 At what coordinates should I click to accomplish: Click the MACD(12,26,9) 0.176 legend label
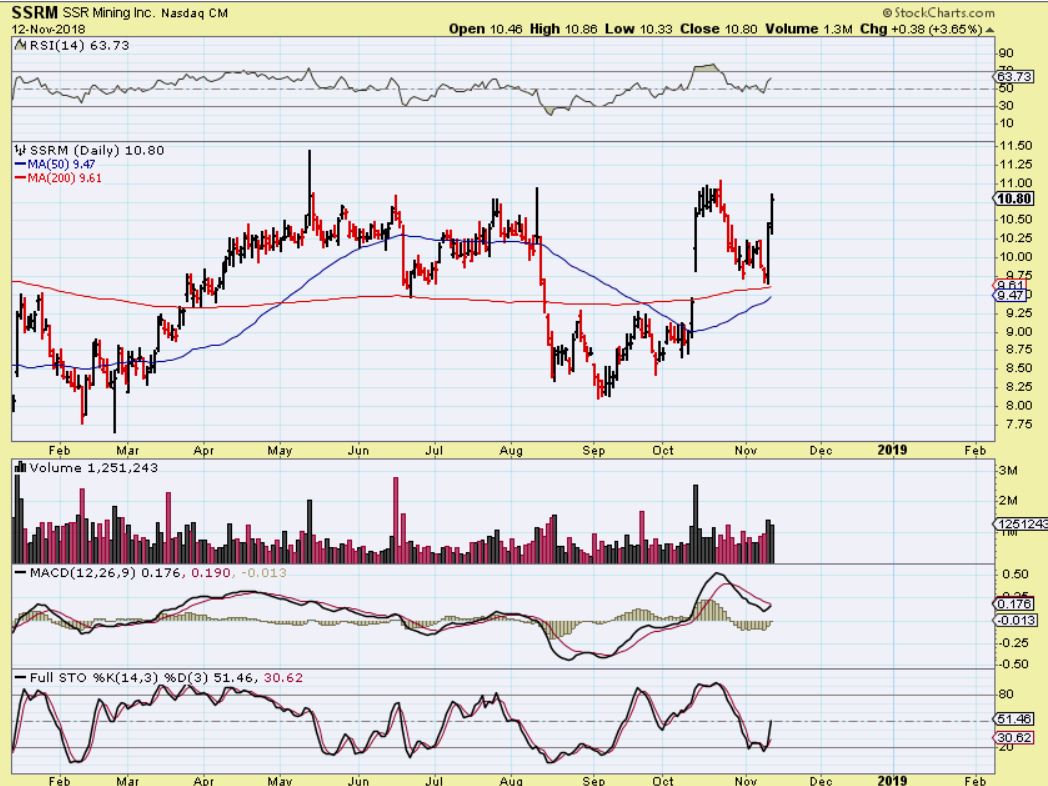(x=107, y=573)
